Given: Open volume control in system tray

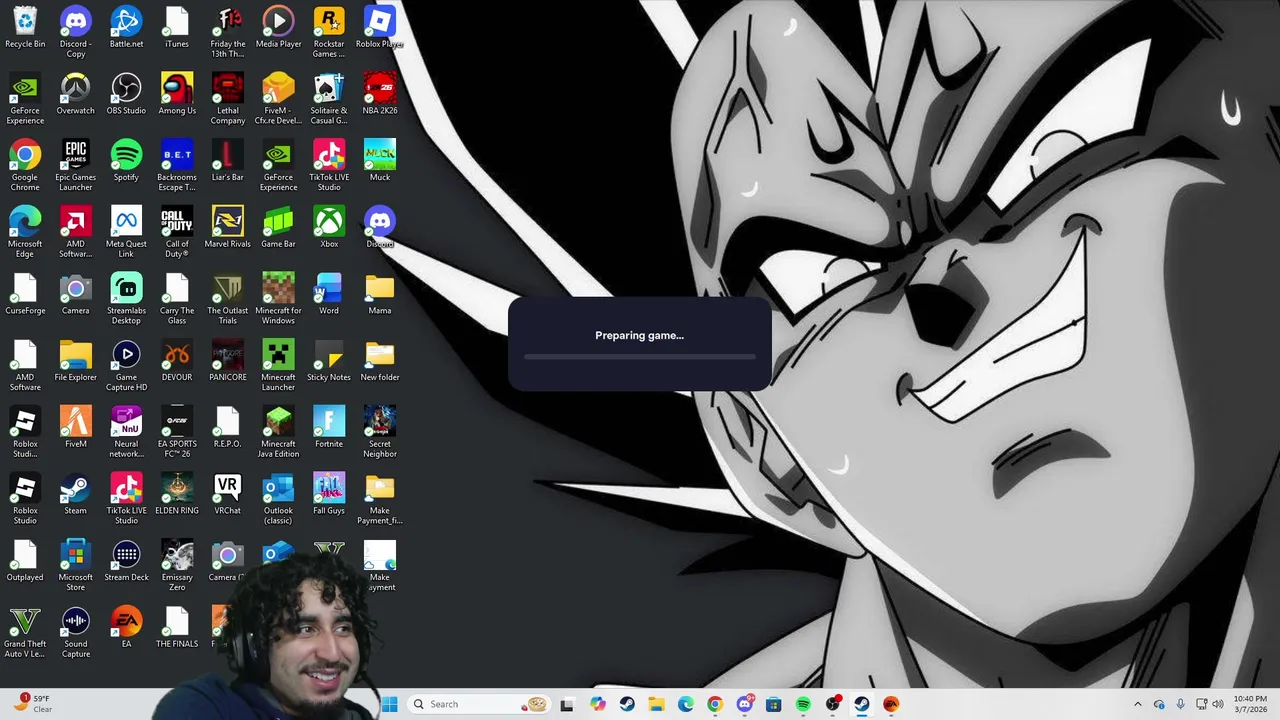Looking at the screenshot, I should 1218,704.
